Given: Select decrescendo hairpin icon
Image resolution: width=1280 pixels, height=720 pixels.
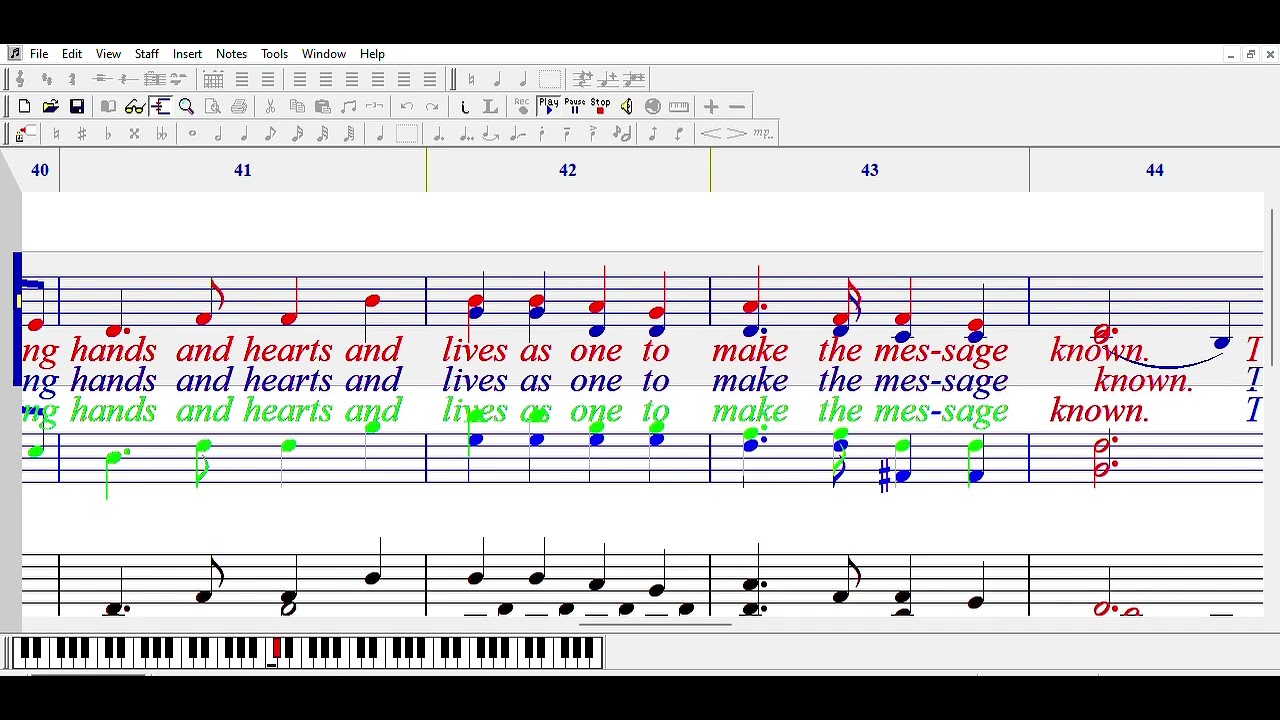Looking at the screenshot, I should coord(737,133).
